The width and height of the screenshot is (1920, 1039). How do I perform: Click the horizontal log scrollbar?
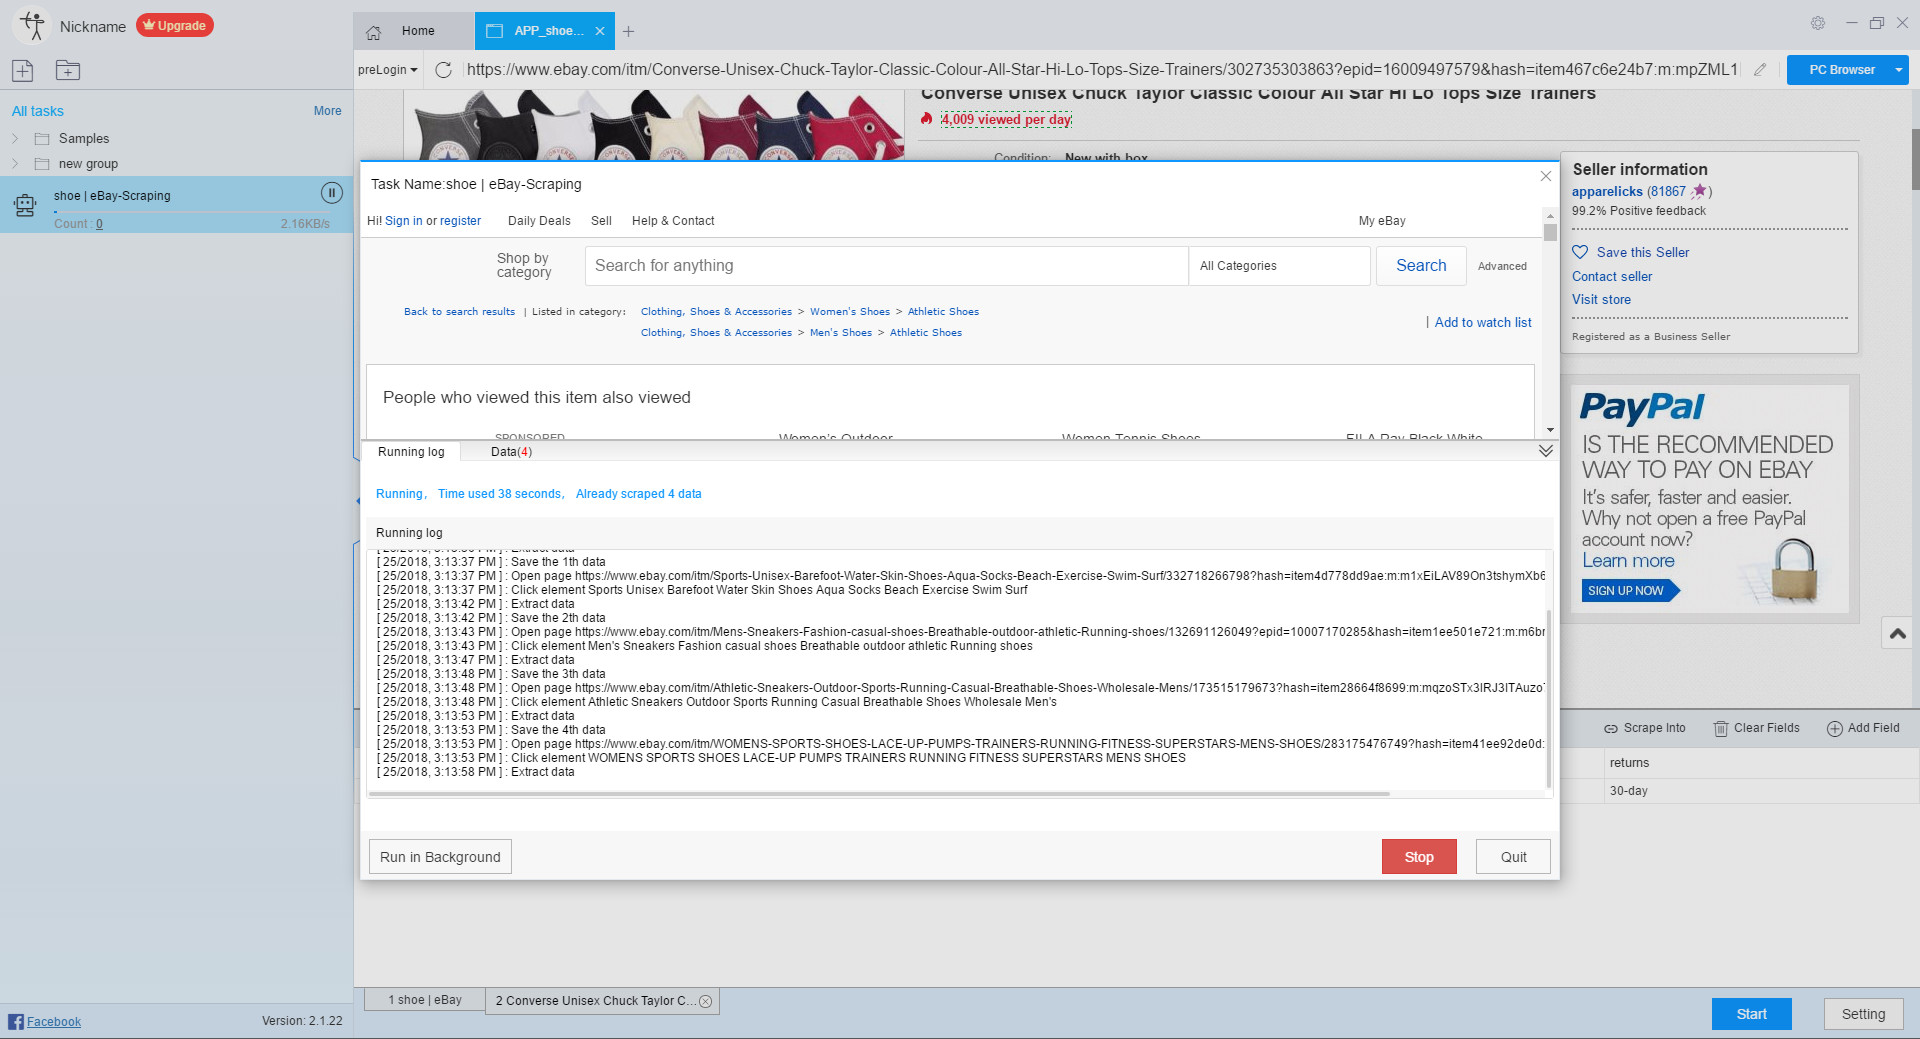pos(880,794)
